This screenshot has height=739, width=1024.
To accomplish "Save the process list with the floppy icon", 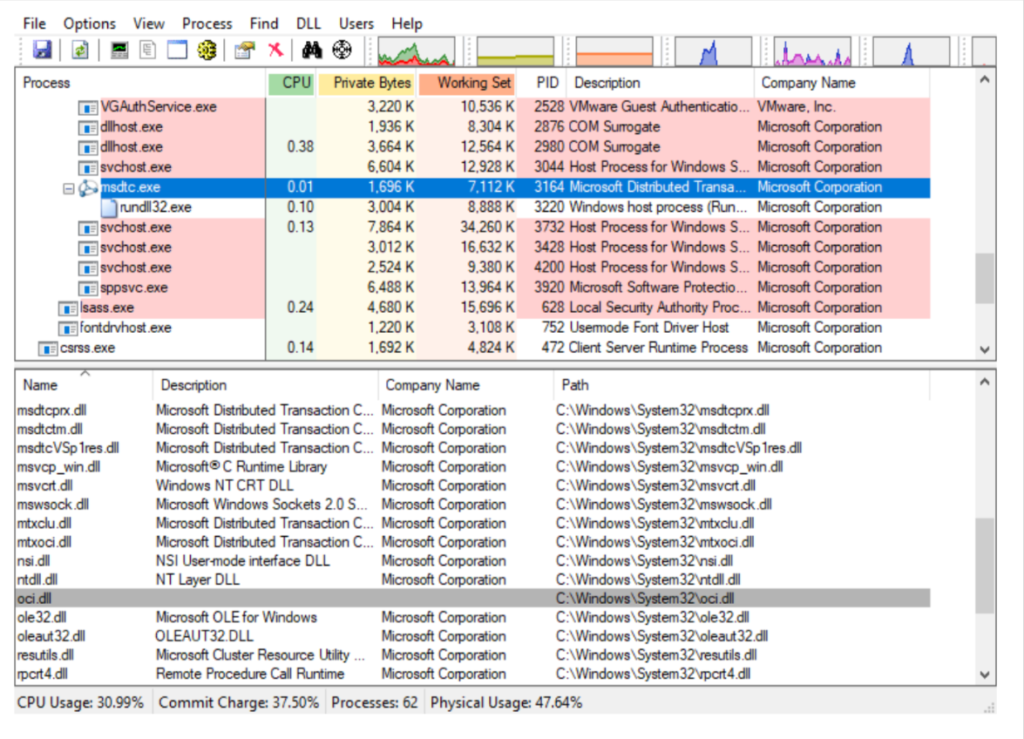I will point(42,49).
